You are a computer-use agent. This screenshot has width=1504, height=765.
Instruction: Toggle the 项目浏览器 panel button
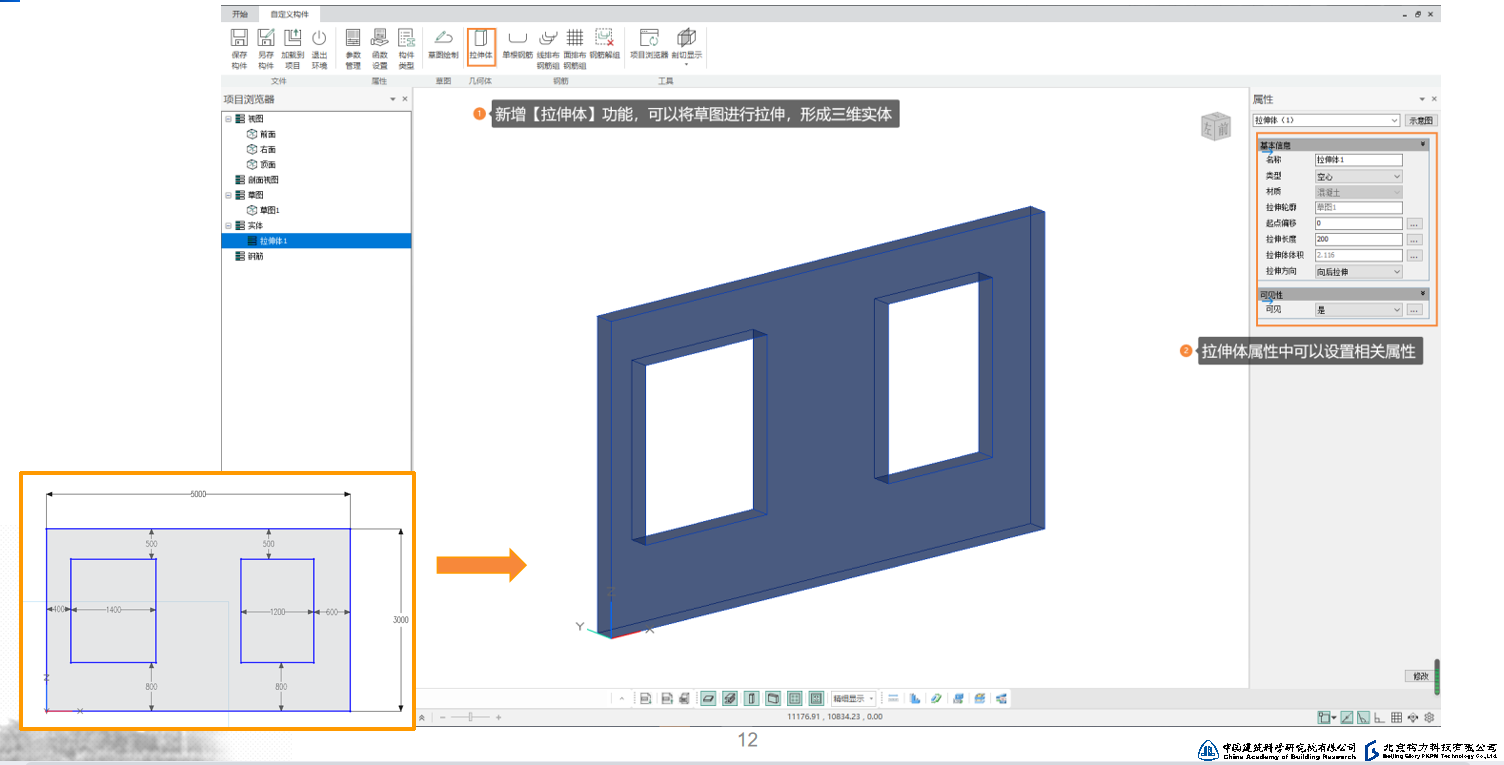650,45
